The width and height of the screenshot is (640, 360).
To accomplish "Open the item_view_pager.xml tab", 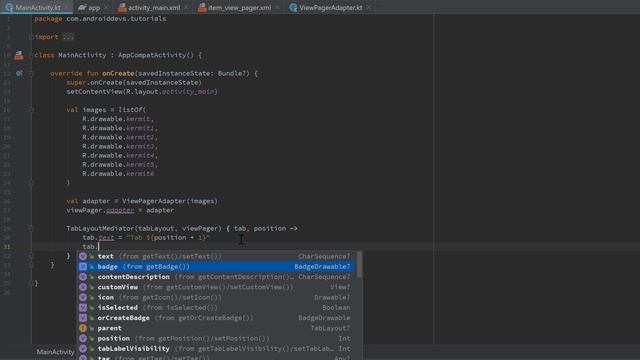I will [240, 7].
